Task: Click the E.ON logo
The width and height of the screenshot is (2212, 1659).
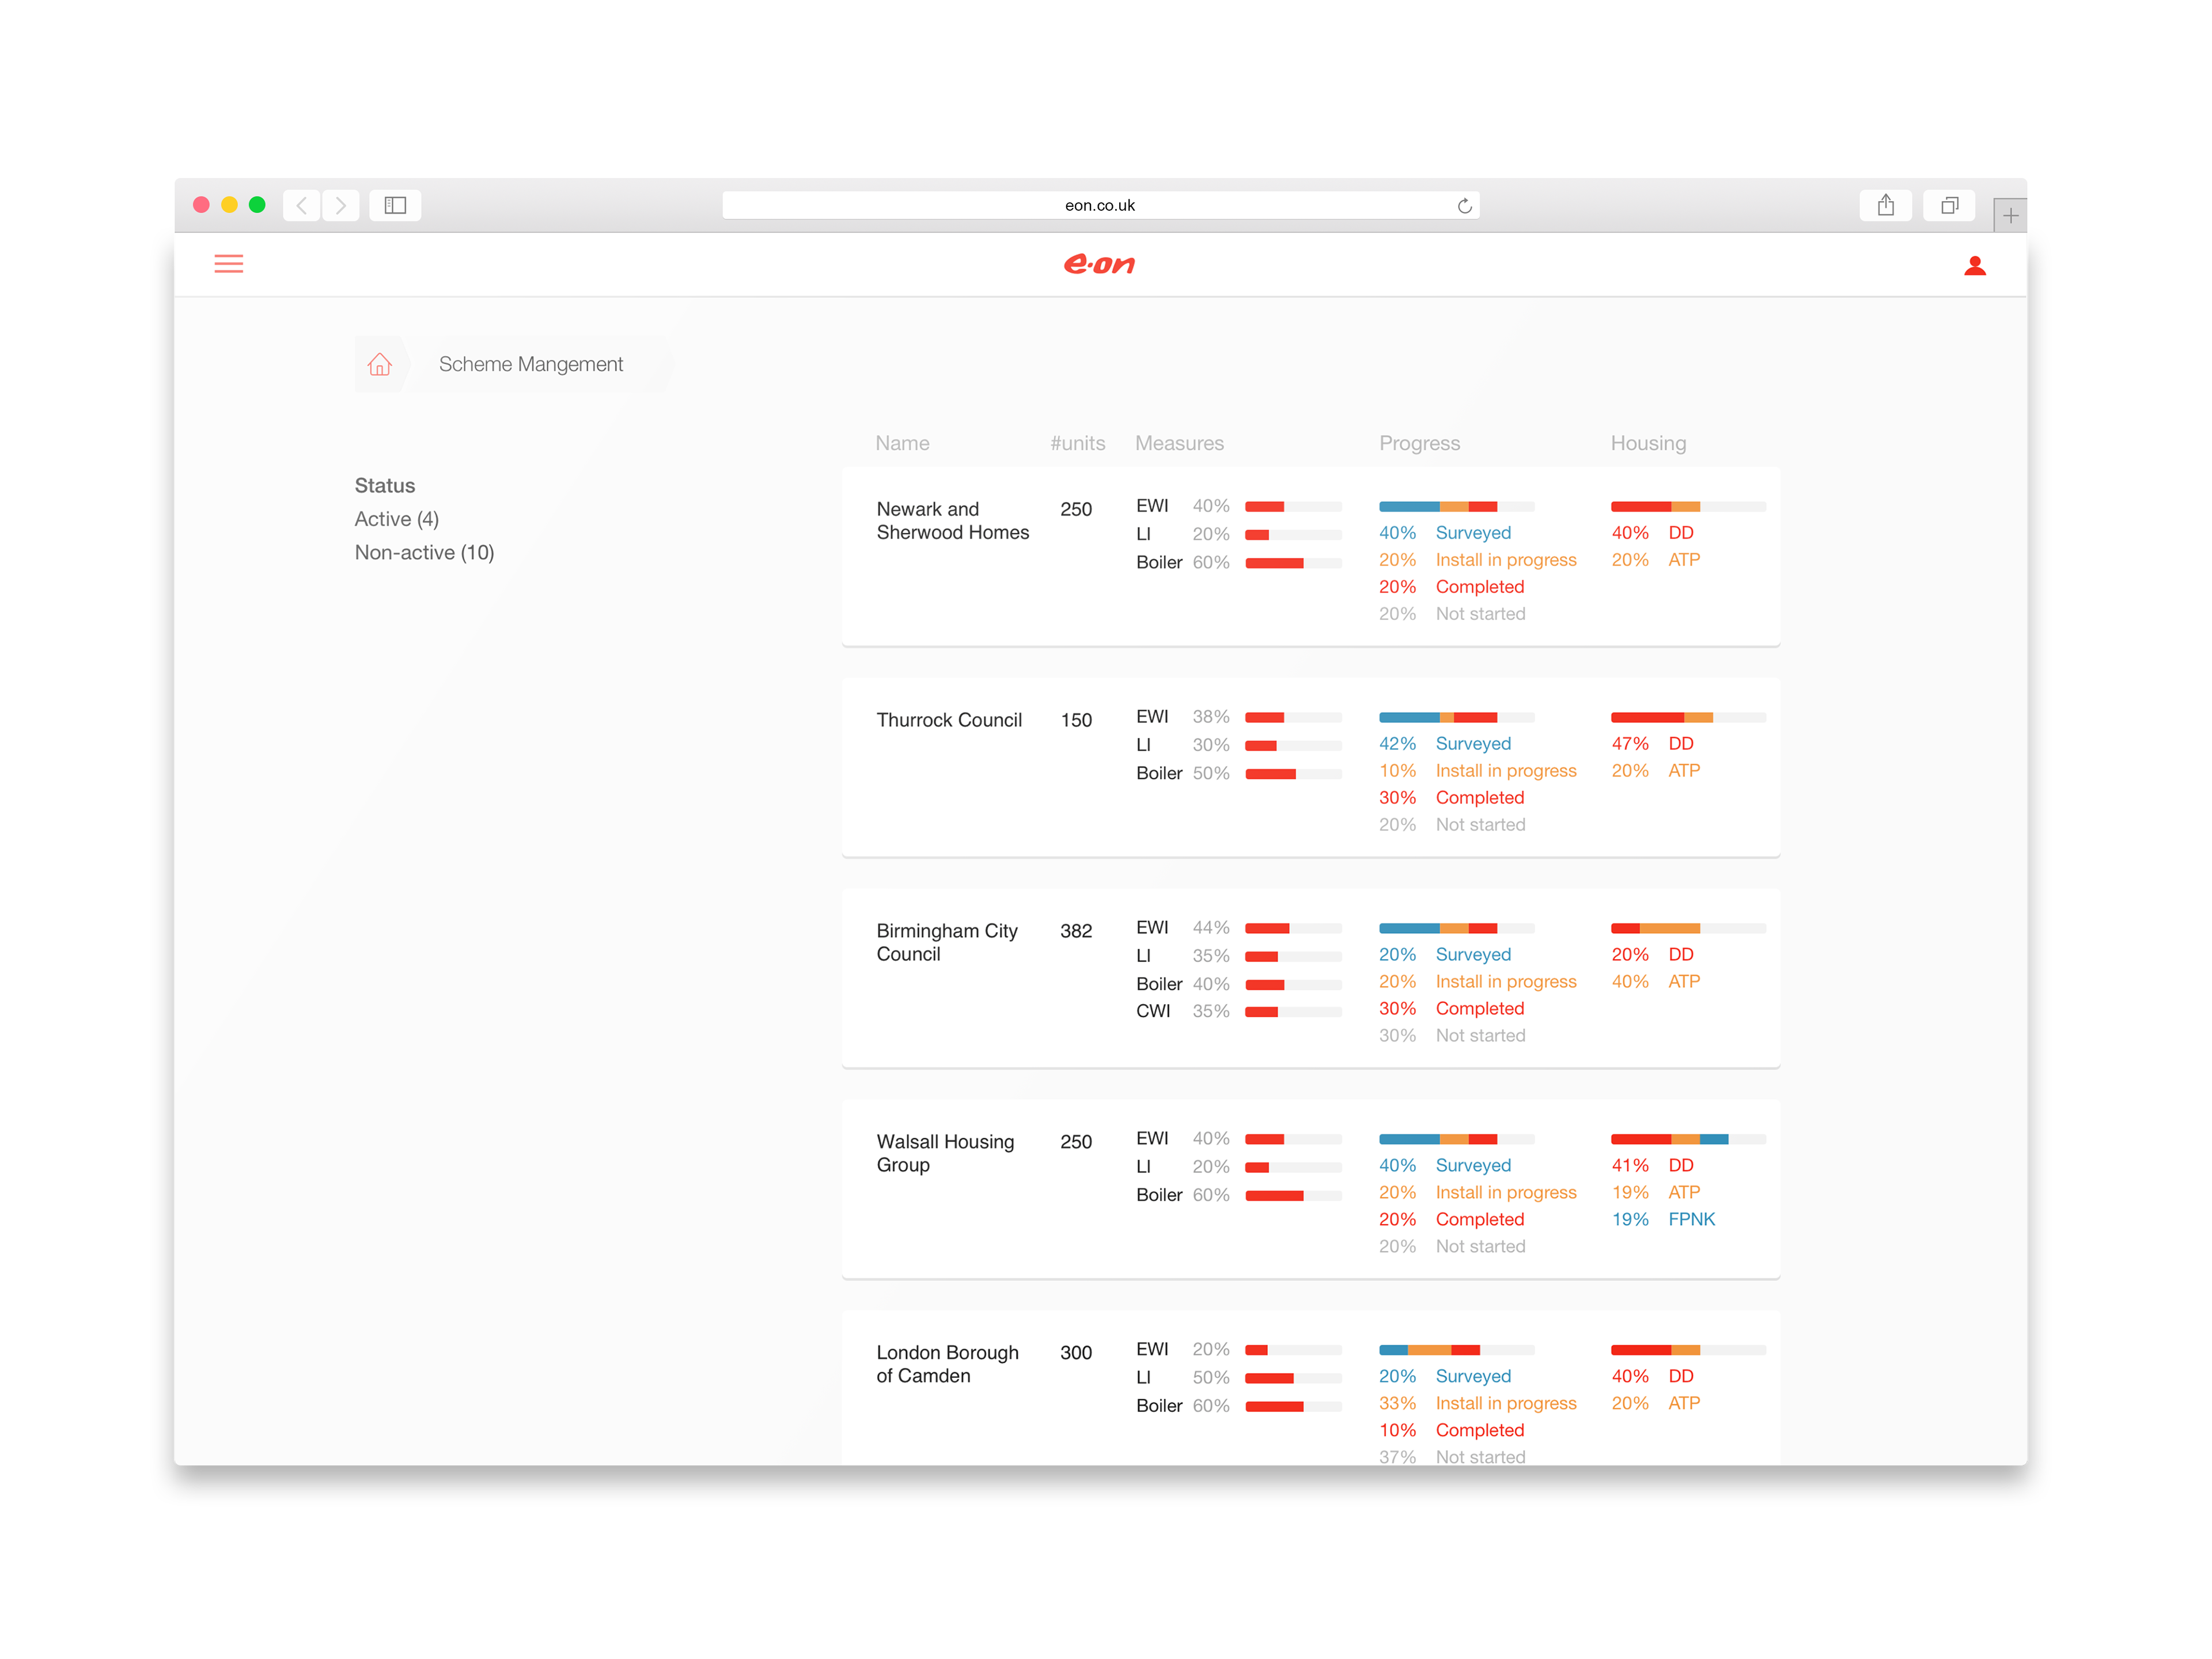Action: tap(1099, 264)
